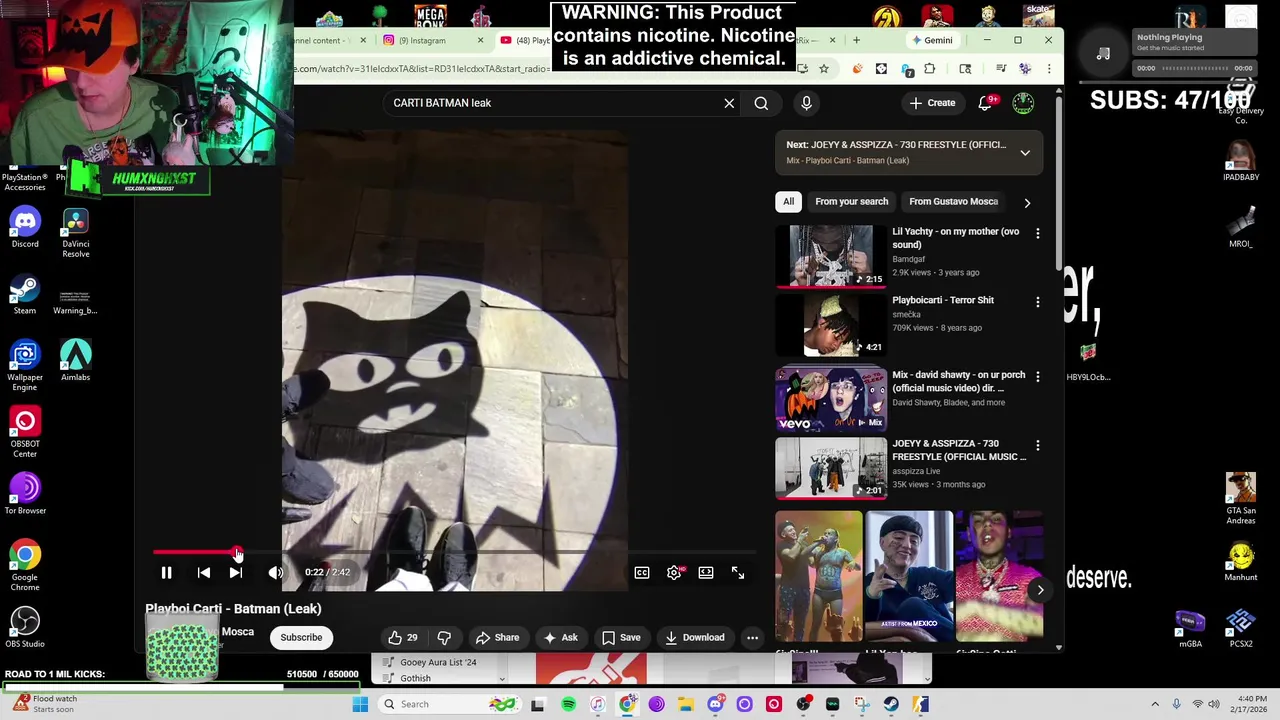The height and width of the screenshot is (720, 1280).
Task: Open video player settings gear
Action: [x=674, y=572]
